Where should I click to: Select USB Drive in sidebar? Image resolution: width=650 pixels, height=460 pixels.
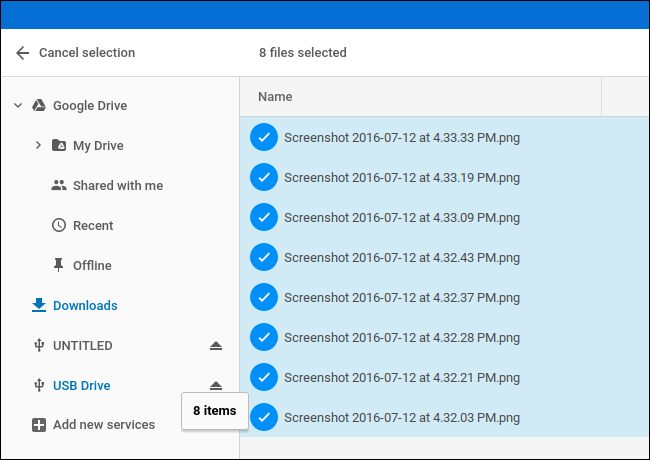81,386
